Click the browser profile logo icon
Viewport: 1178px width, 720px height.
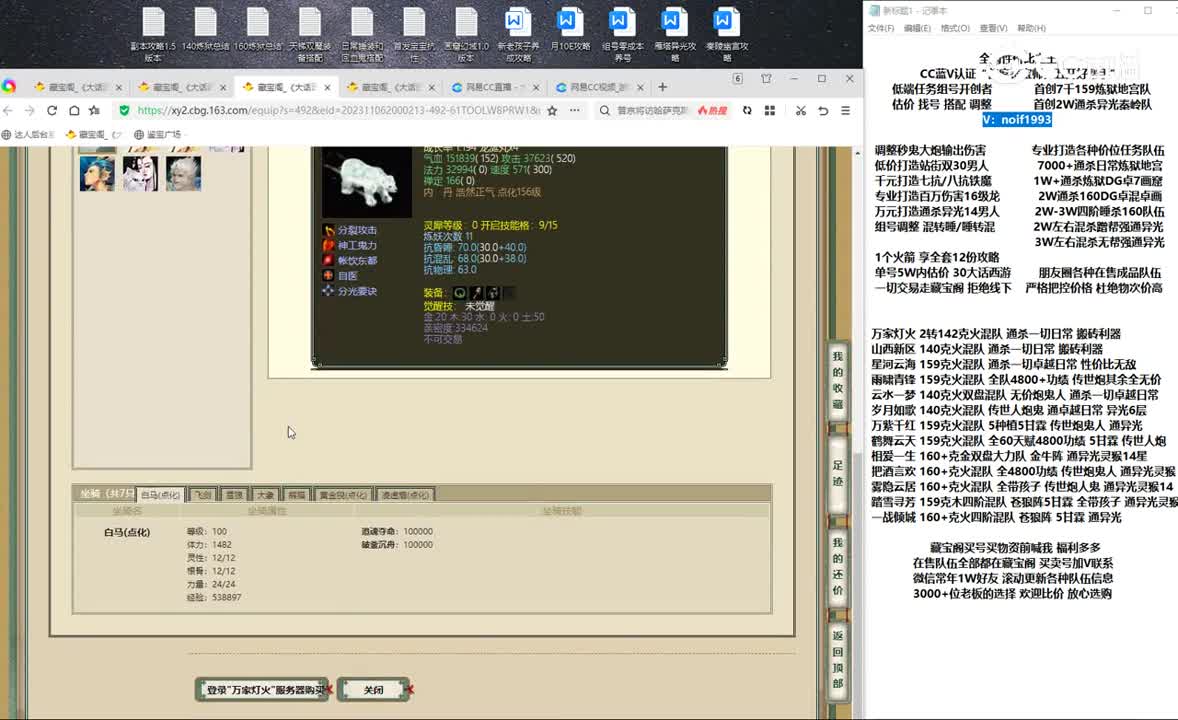[9, 86]
